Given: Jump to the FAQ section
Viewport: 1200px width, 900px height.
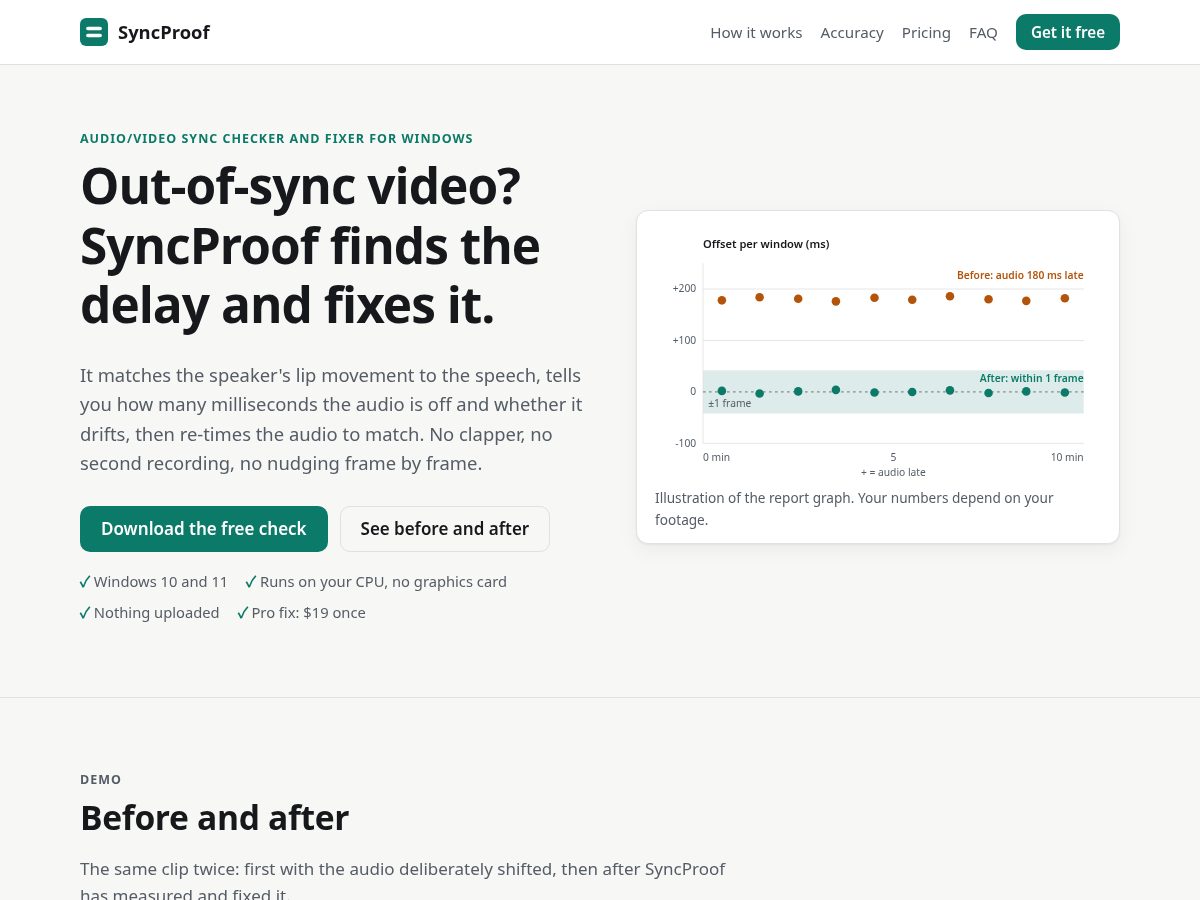Looking at the screenshot, I should click(983, 33).
